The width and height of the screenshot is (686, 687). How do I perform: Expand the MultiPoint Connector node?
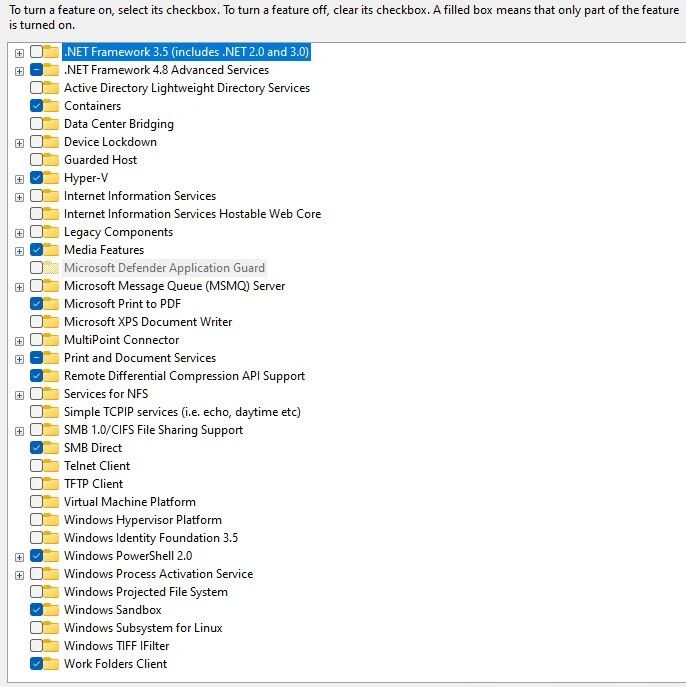pos(19,341)
